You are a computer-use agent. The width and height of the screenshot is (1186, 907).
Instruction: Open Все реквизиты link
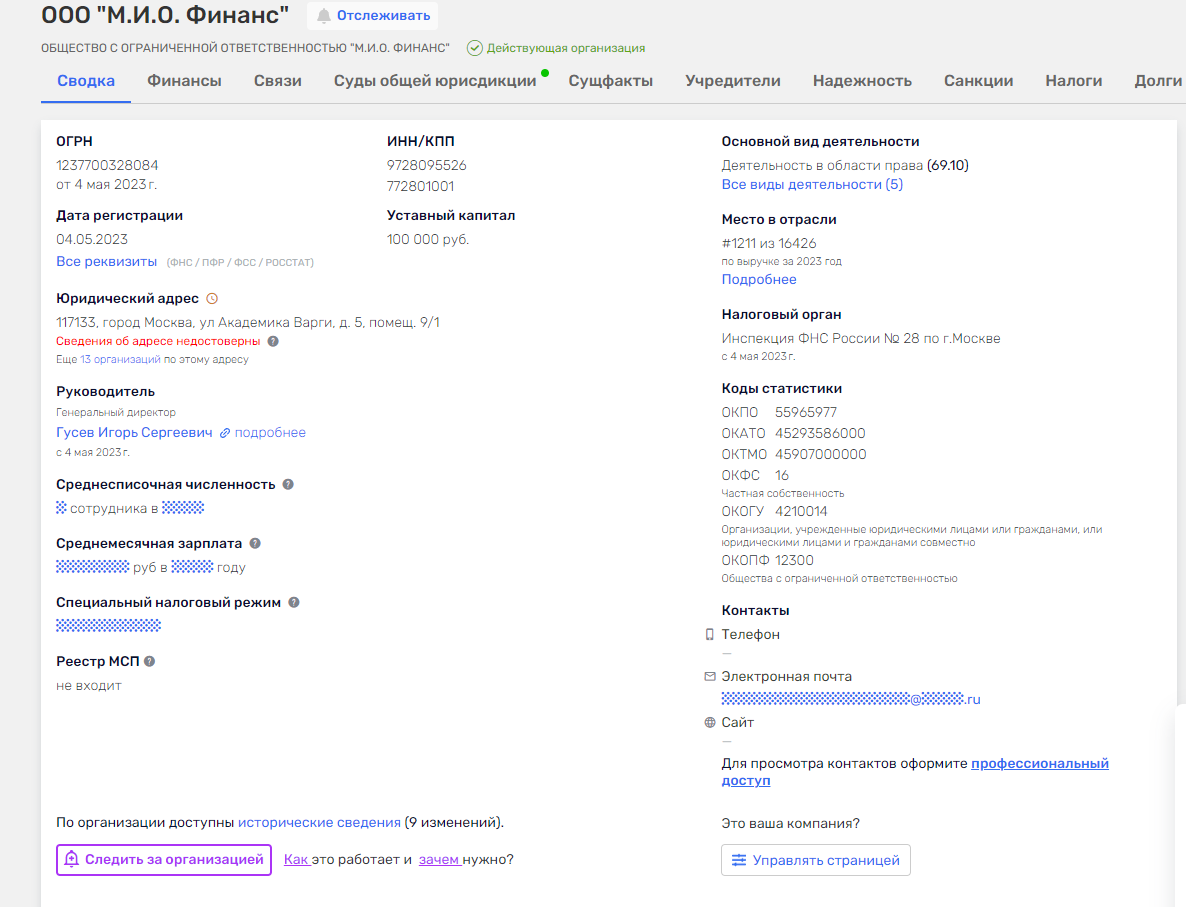(x=107, y=262)
